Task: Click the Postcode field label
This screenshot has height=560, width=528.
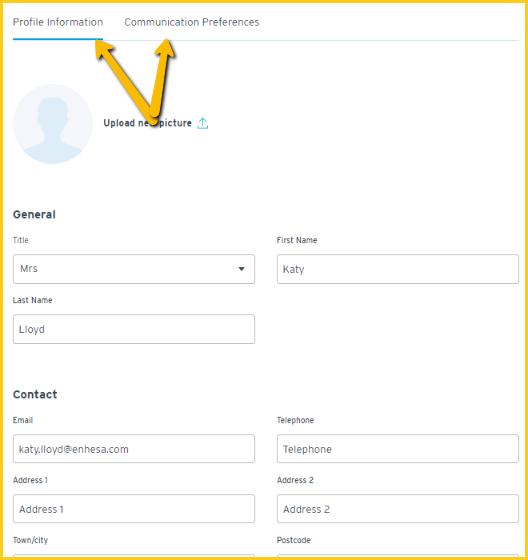Action: point(294,540)
